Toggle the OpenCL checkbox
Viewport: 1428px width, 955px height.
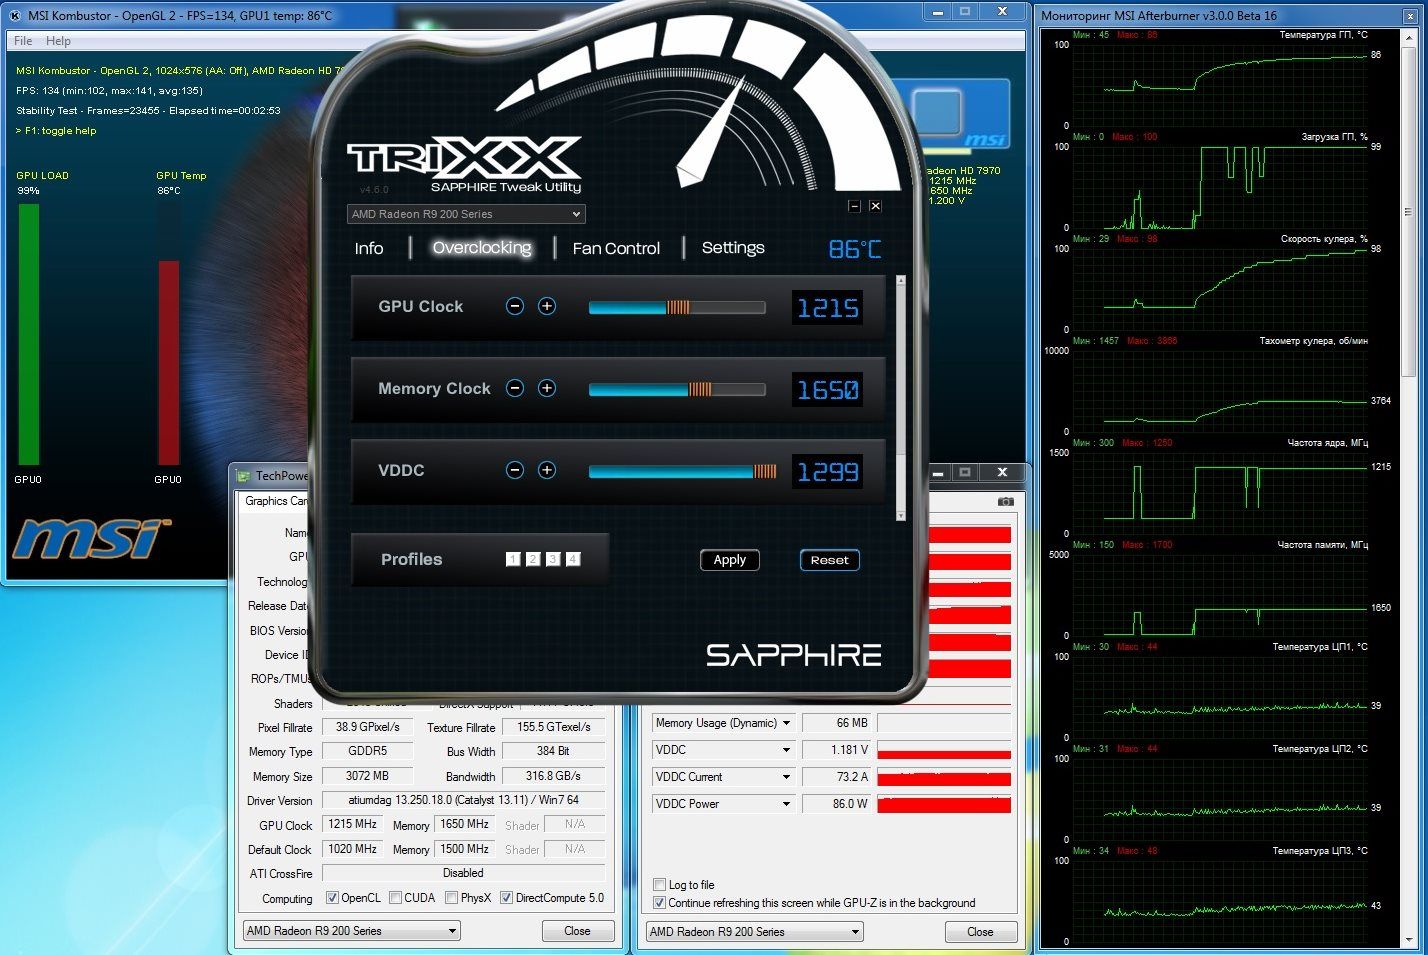coord(333,898)
